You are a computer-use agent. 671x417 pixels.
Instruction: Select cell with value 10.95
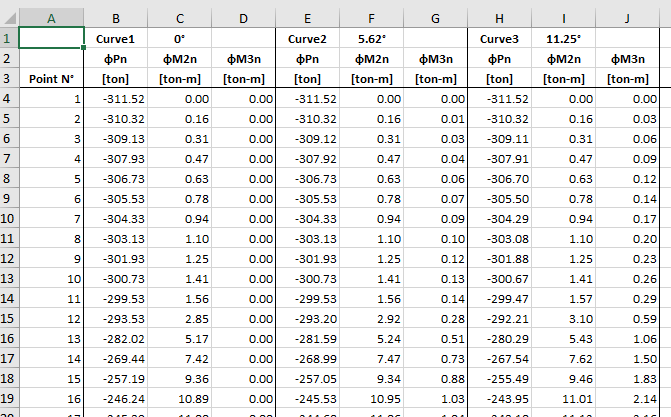click(371, 399)
